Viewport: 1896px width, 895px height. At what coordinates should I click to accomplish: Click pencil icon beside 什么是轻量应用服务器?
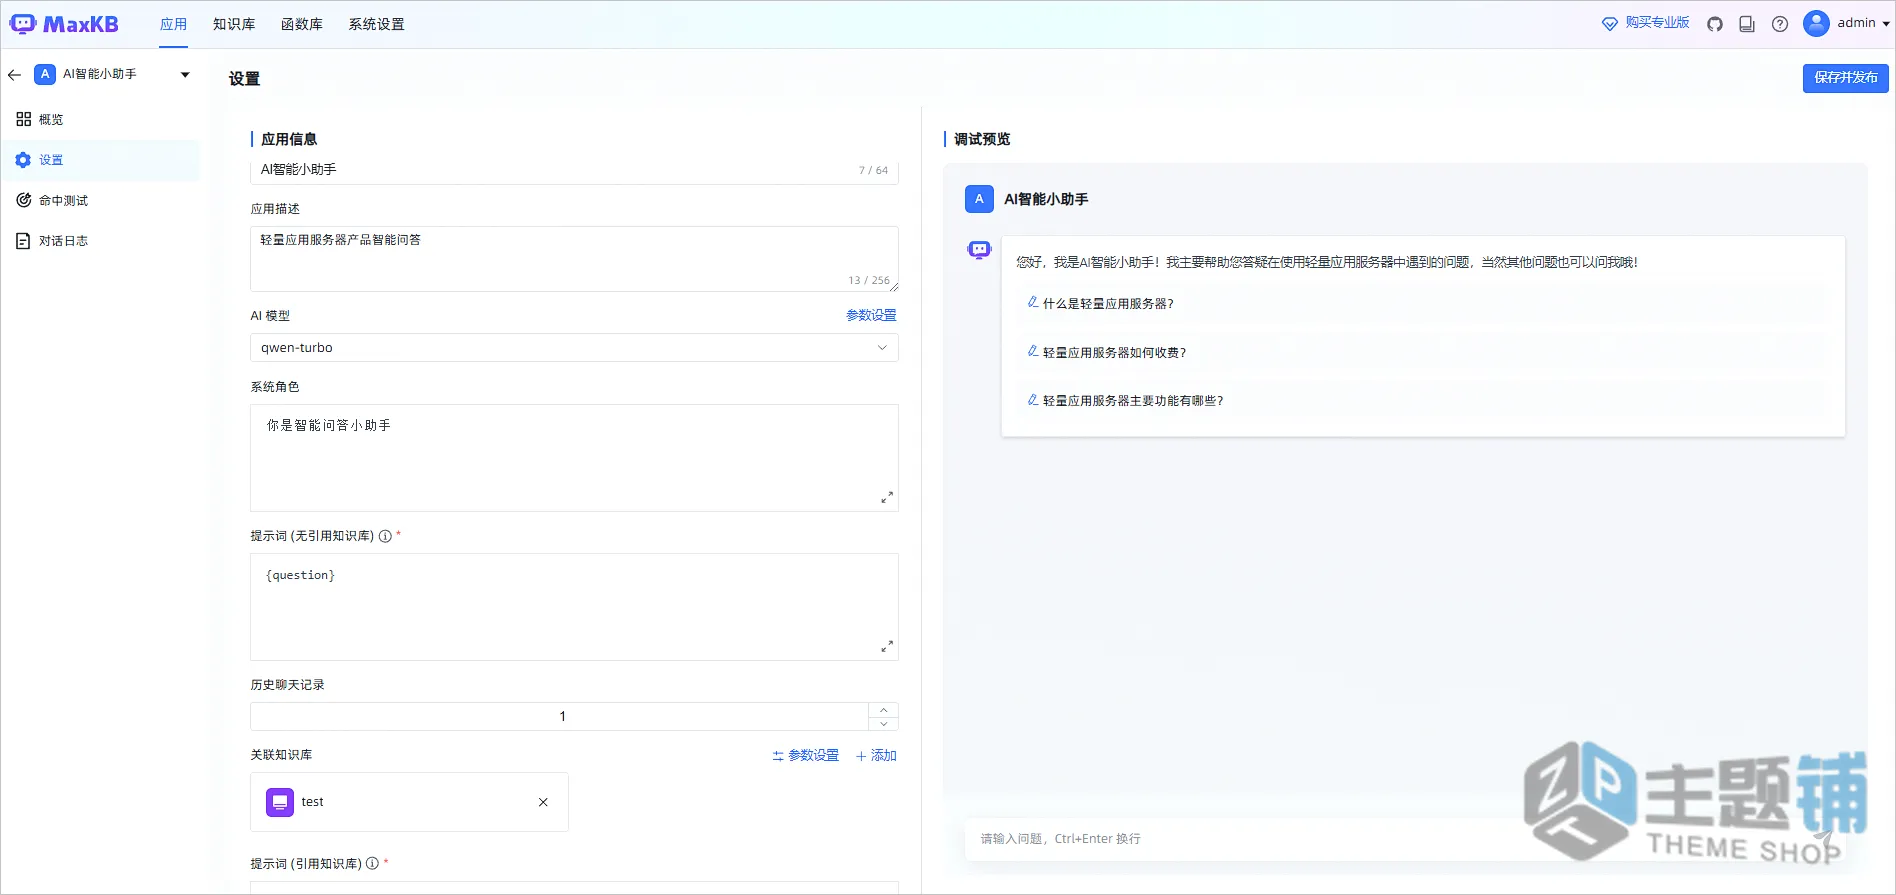(x=1033, y=302)
